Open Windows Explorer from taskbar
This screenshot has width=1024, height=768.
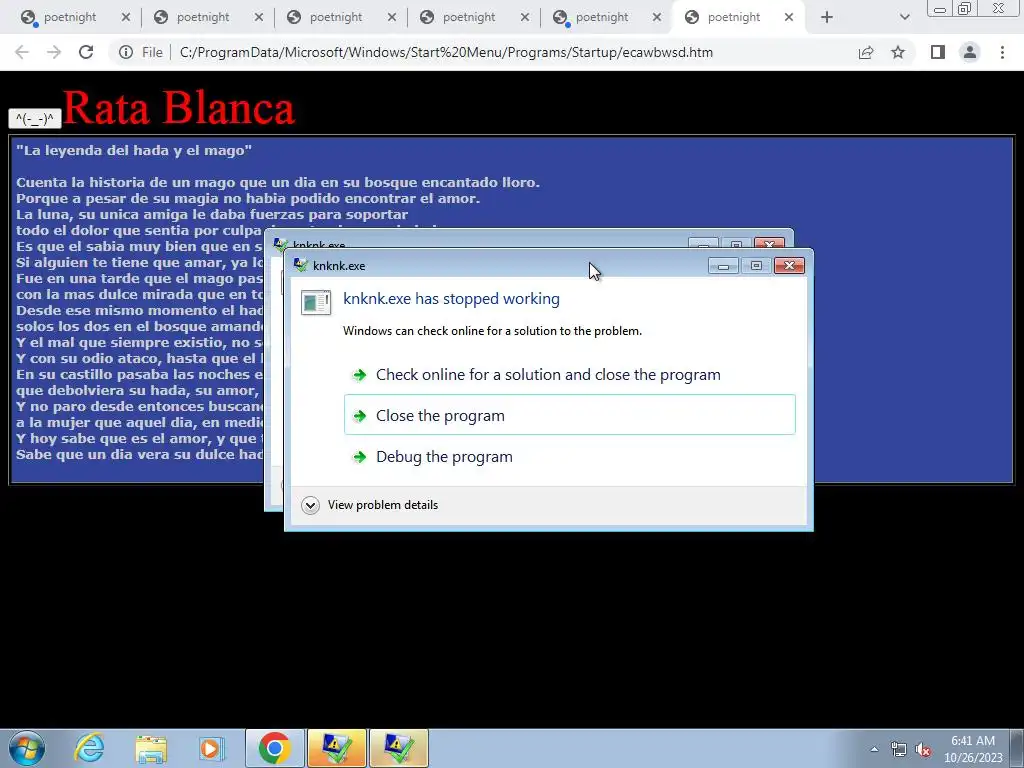pos(151,748)
